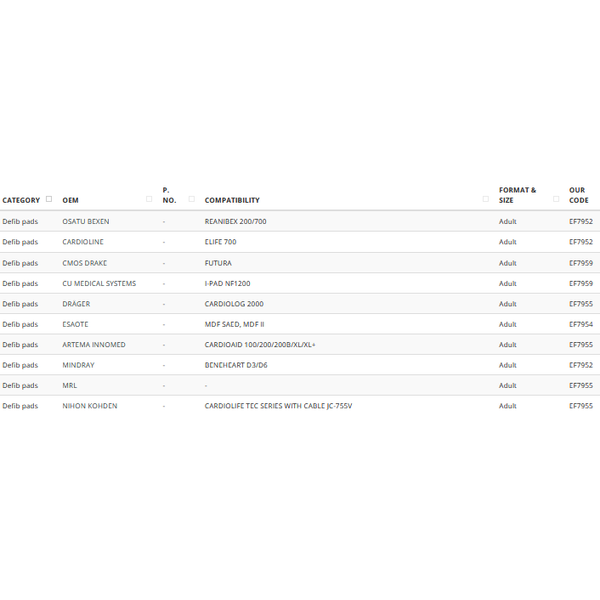Click the CARDIOLOG 2000 compatibility cell
The height and width of the screenshot is (600, 600).
click(234, 304)
